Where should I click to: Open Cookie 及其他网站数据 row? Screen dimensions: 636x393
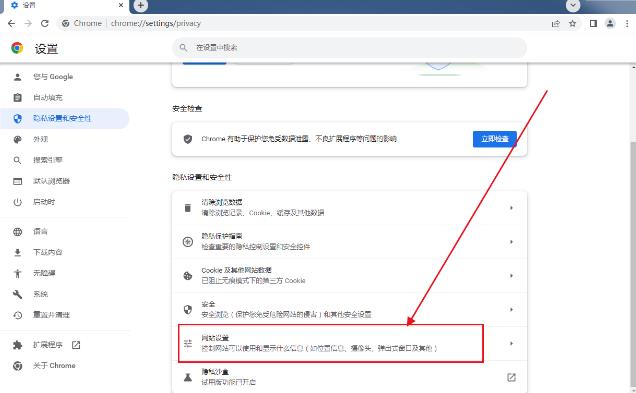coord(349,276)
